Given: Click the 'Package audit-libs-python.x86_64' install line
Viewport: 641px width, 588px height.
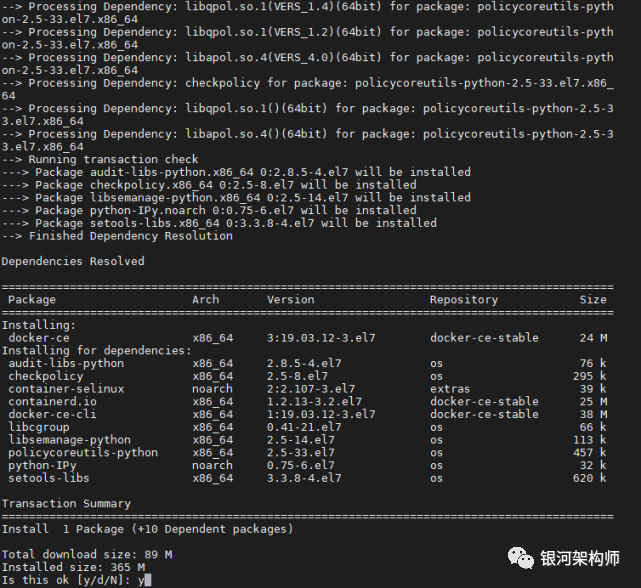Looking at the screenshot, I should click(x=236, y=172).
